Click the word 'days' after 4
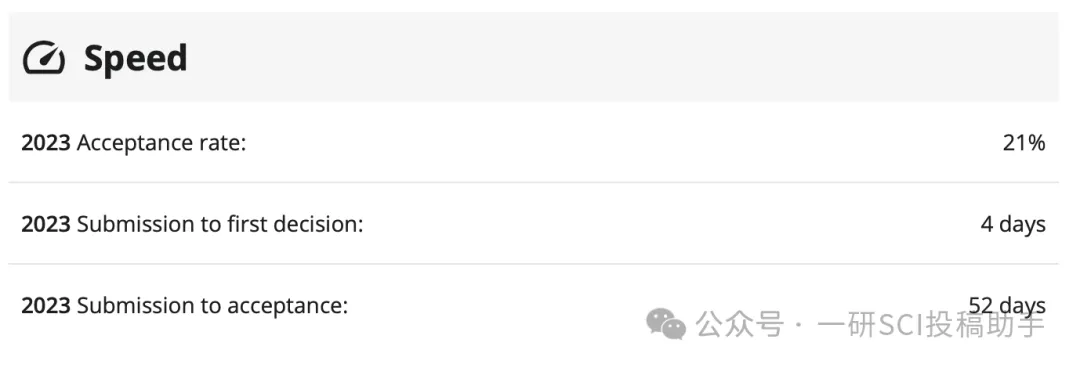The height and width of the screenshot is (368, 1080). tap(1022, 225)
